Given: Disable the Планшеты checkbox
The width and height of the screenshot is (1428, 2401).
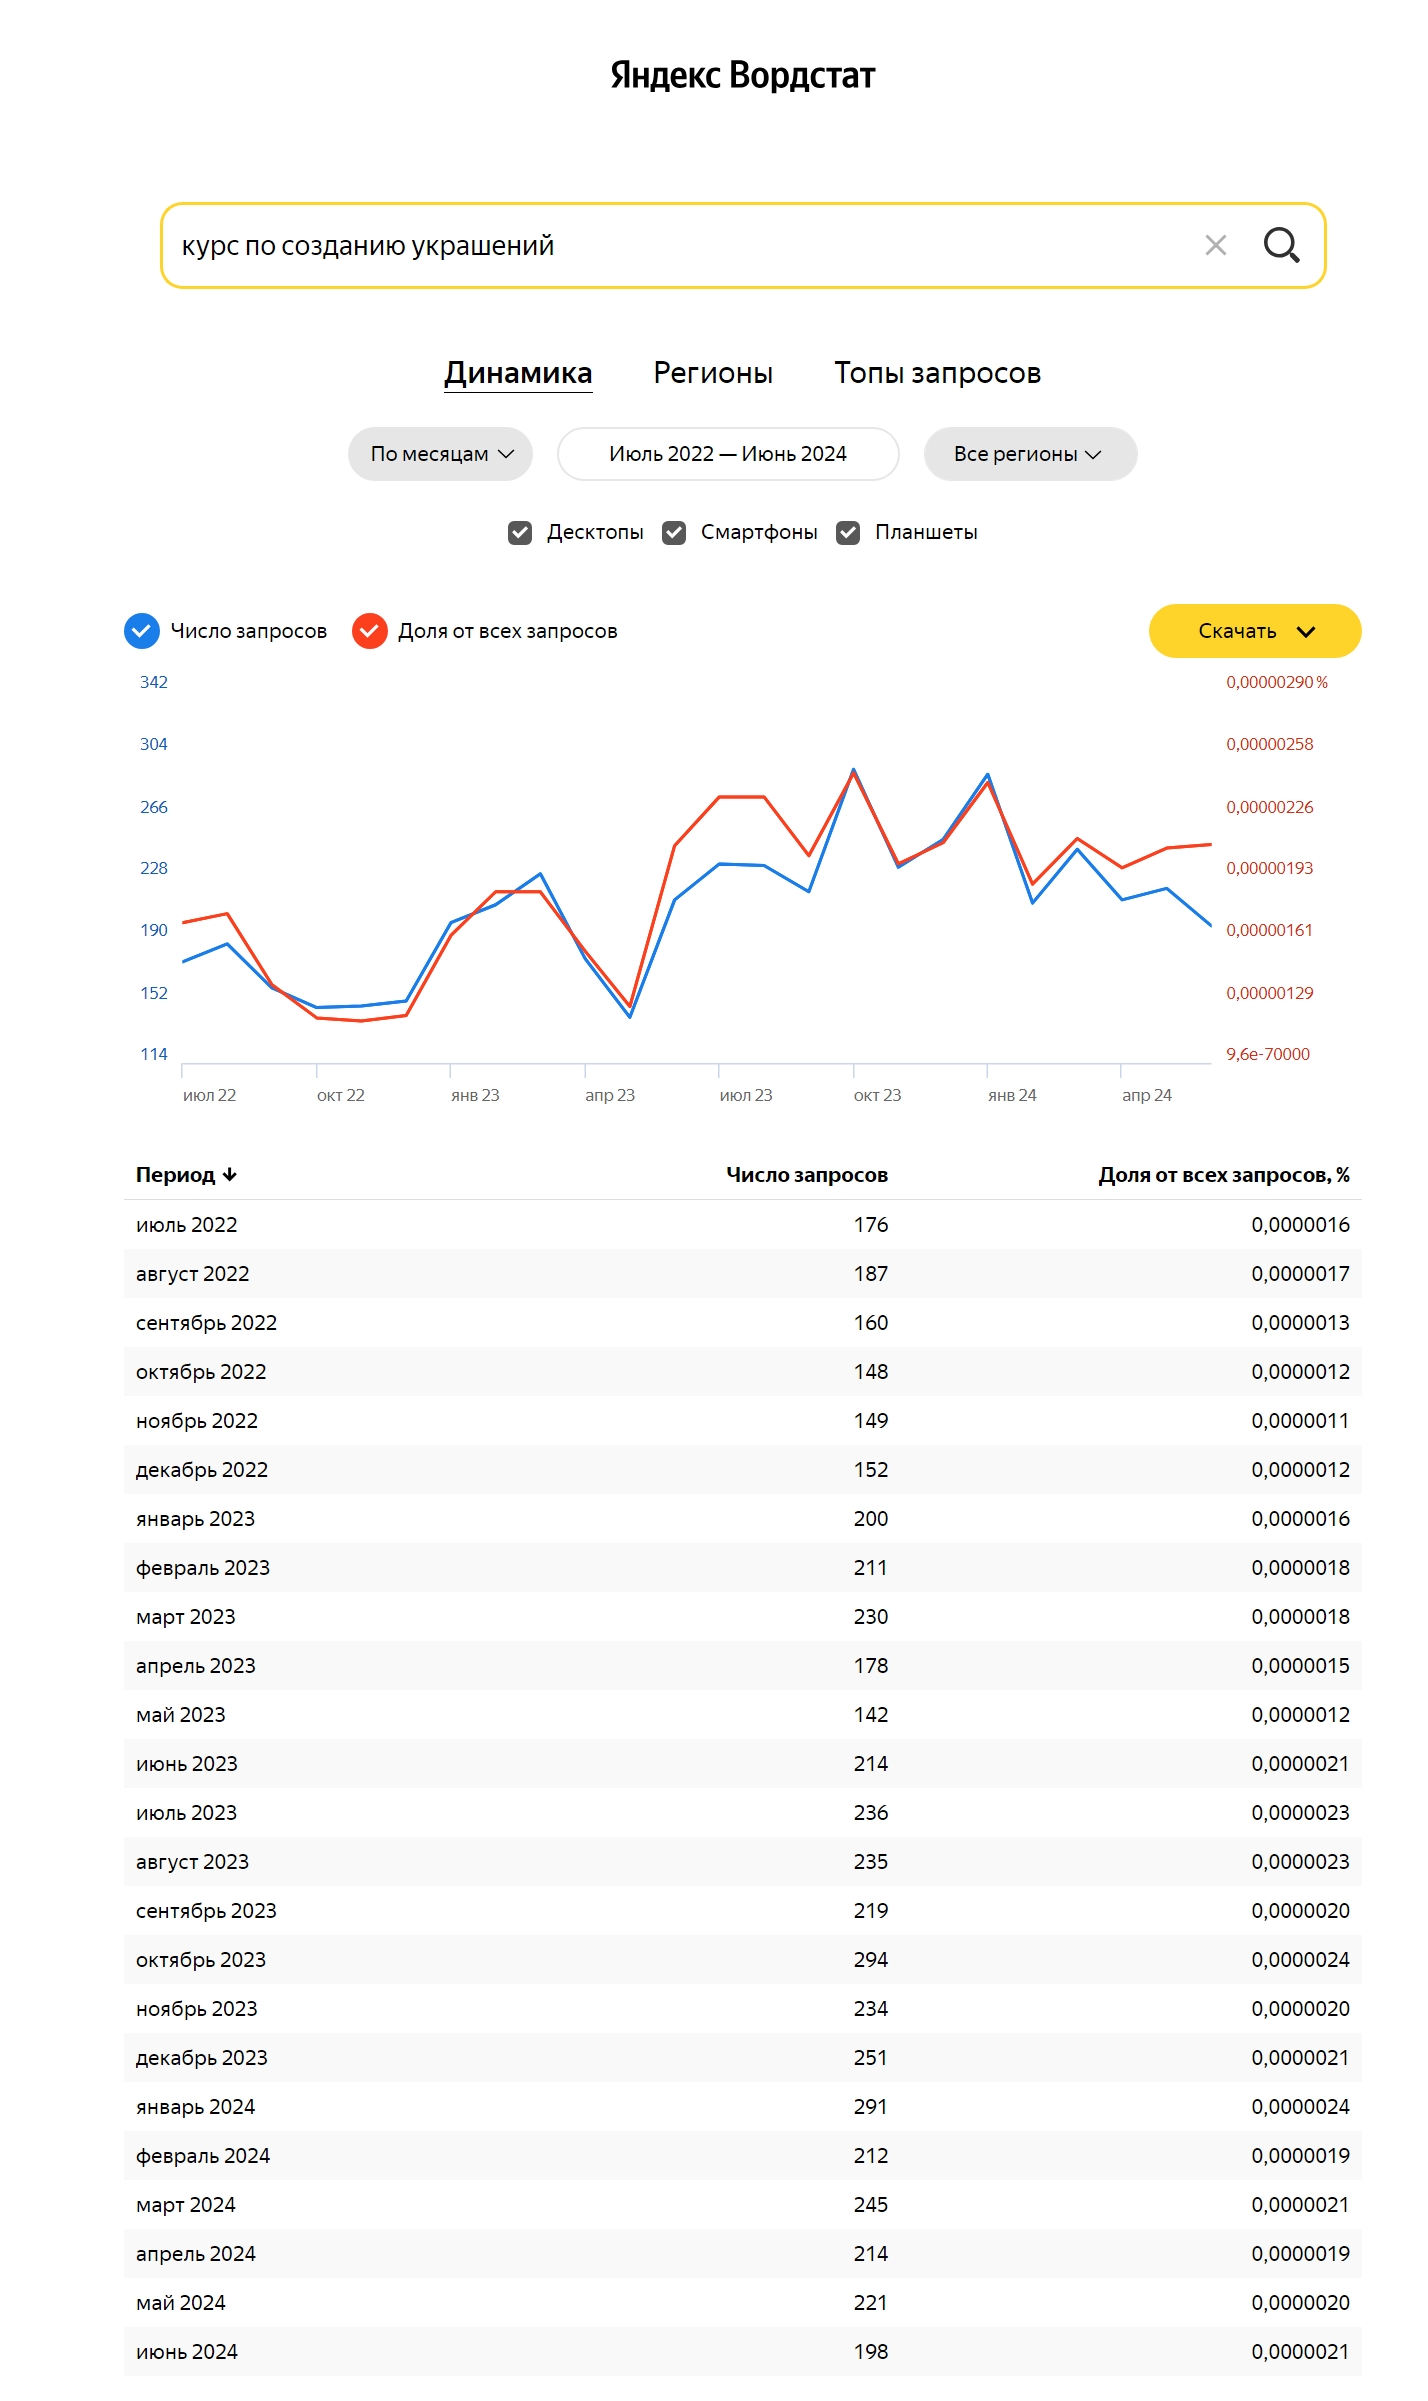Looking at the screenshot, I should point(848,533).
